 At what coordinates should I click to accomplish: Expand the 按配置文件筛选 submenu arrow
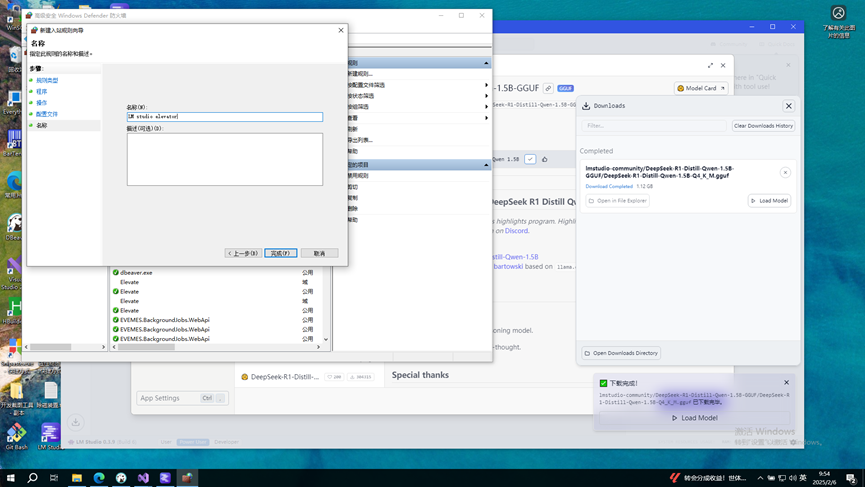[x=486, y=85]
